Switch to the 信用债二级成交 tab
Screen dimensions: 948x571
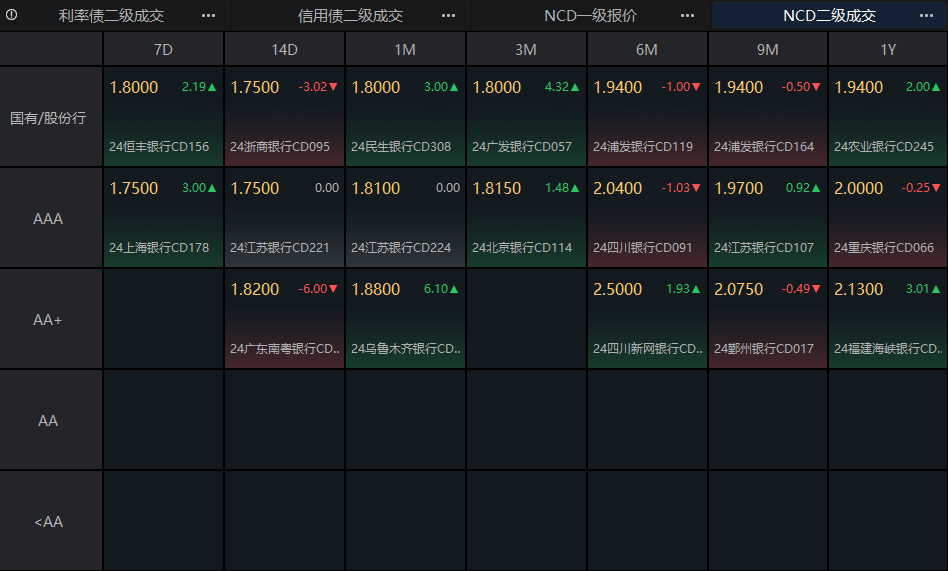pos(351,16)
